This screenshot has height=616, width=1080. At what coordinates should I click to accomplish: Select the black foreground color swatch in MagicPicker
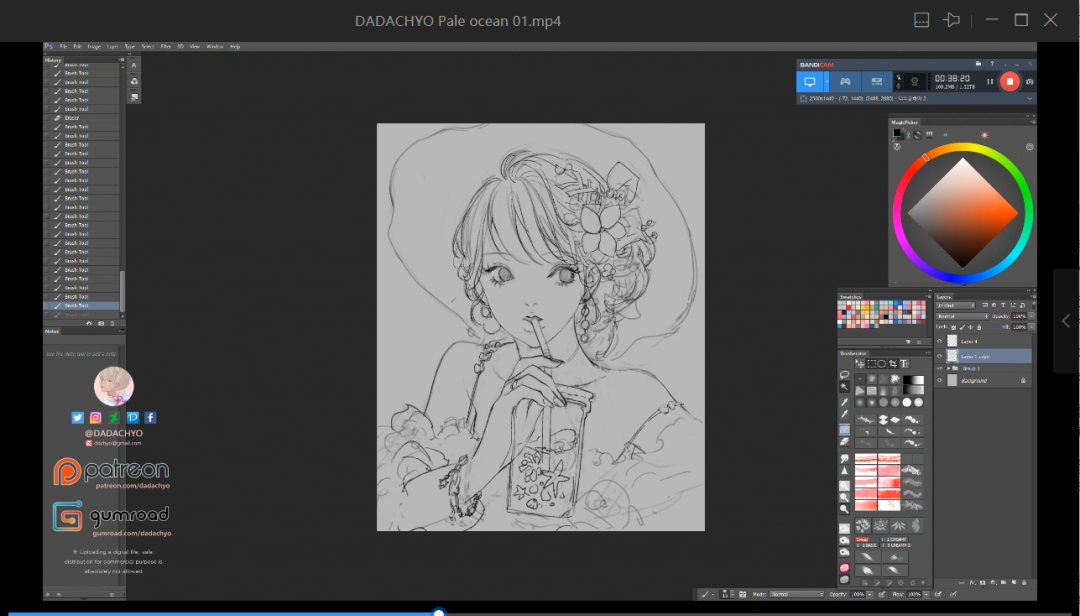[897, 133]
